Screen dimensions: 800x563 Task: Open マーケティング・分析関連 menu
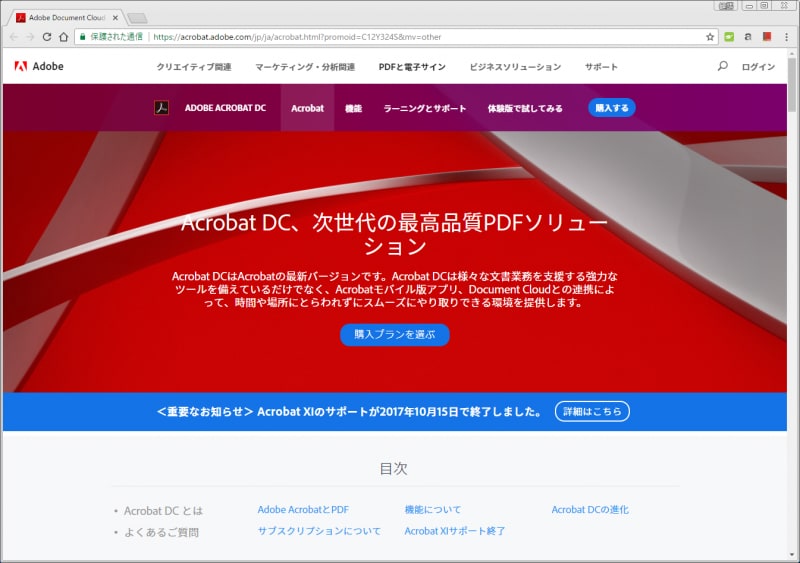(305, 67)
